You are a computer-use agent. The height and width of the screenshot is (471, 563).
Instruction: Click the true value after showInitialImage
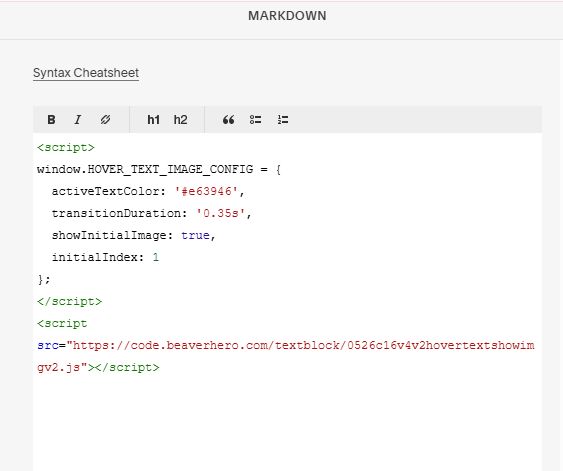[x=195, y=235]
